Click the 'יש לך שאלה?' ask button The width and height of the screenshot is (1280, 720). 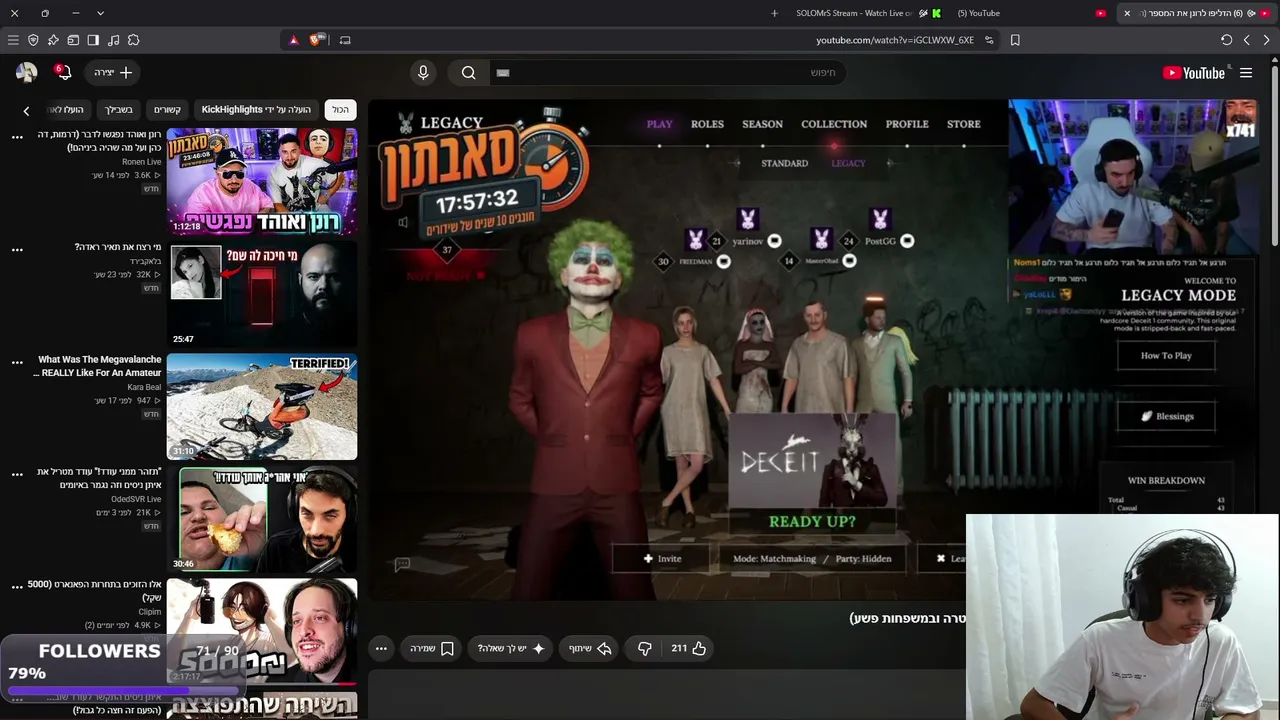pos(511,648)
